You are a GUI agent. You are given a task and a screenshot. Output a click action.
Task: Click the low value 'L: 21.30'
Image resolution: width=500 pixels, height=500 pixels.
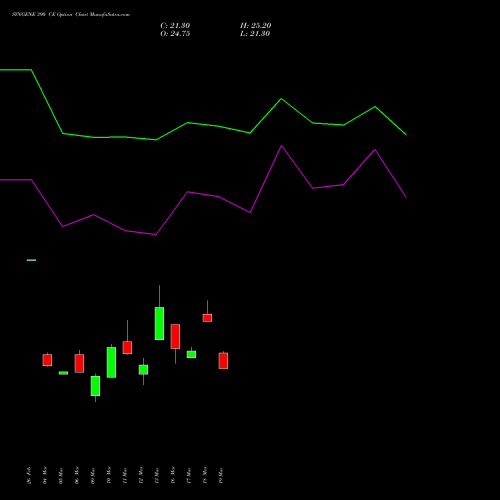click(255, 34)
